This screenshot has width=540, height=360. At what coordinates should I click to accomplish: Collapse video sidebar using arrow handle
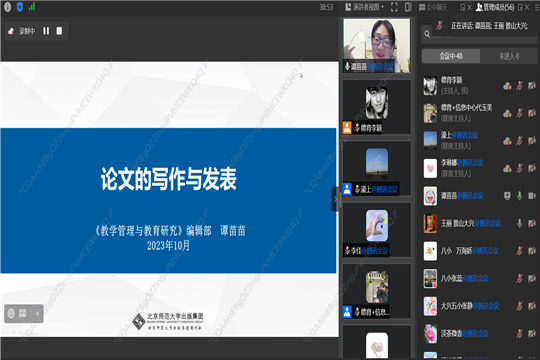pyautogui.click(x=335, y=199)
